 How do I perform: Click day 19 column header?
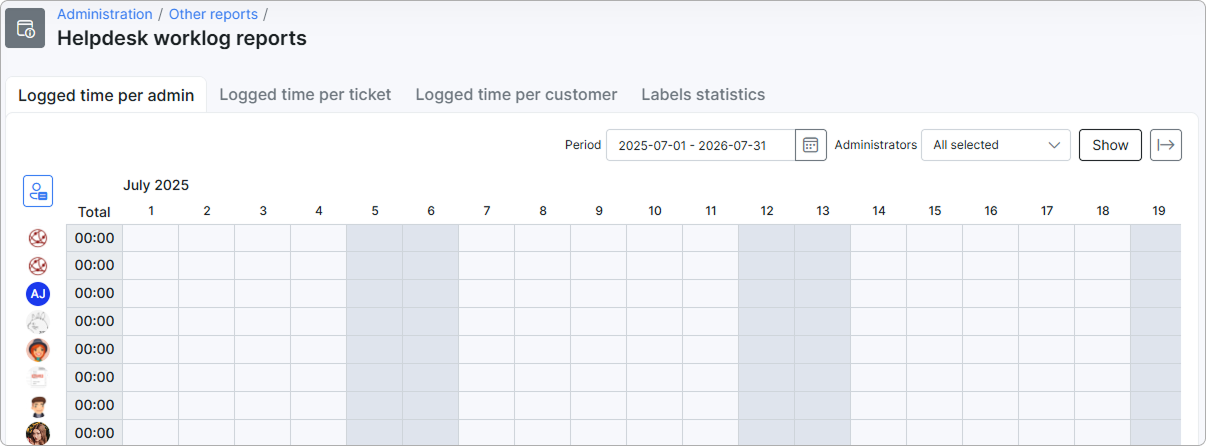point(1159,211)
